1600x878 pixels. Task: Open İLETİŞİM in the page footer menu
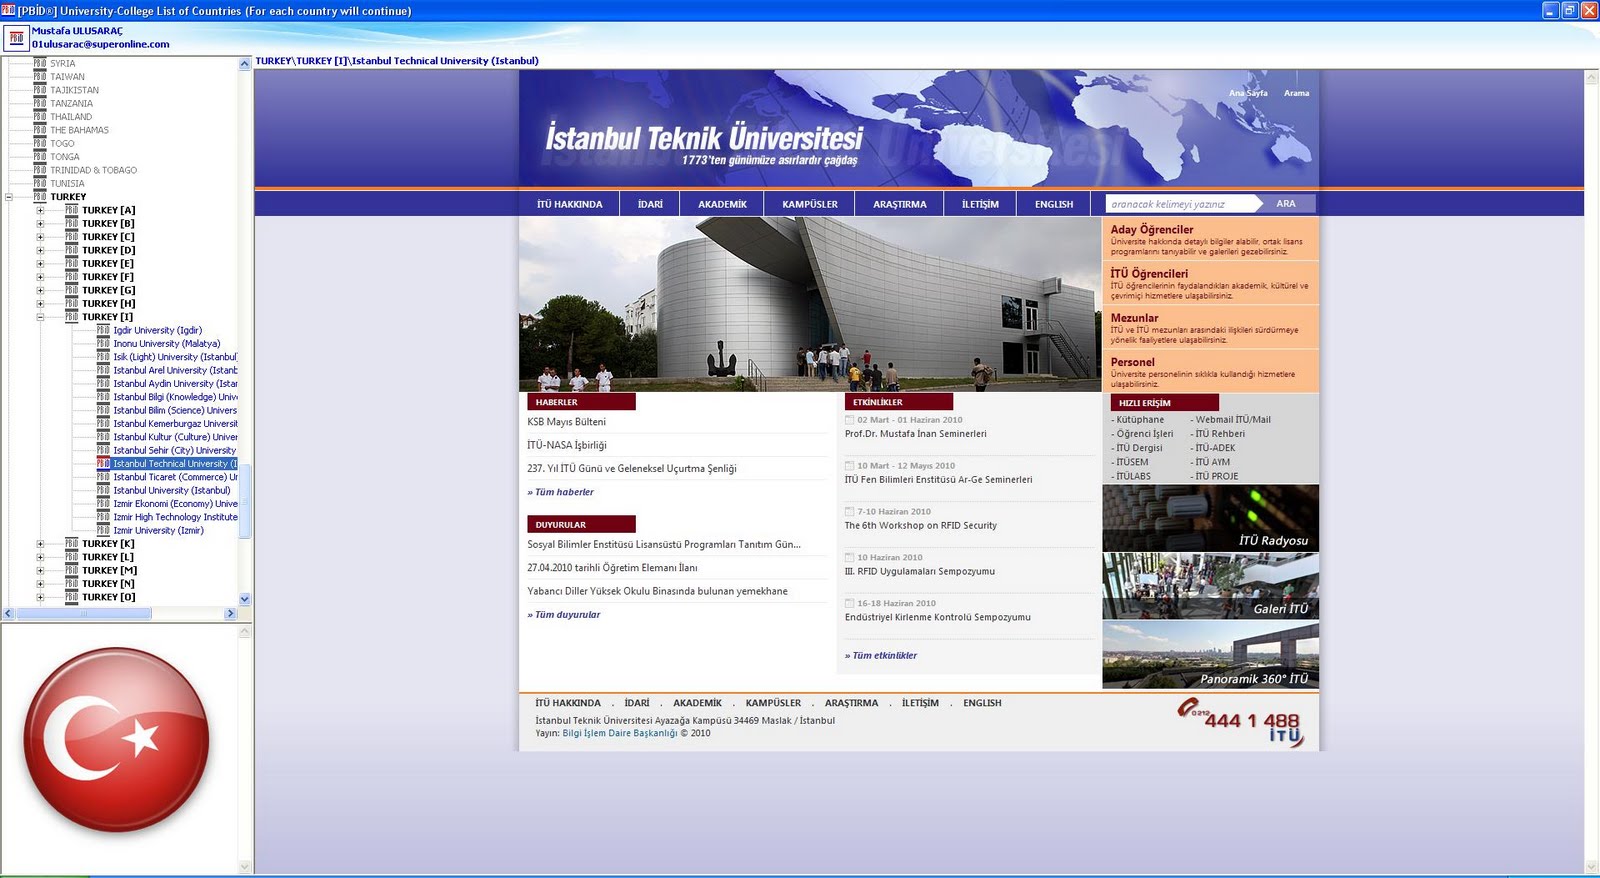click(920, 703)
